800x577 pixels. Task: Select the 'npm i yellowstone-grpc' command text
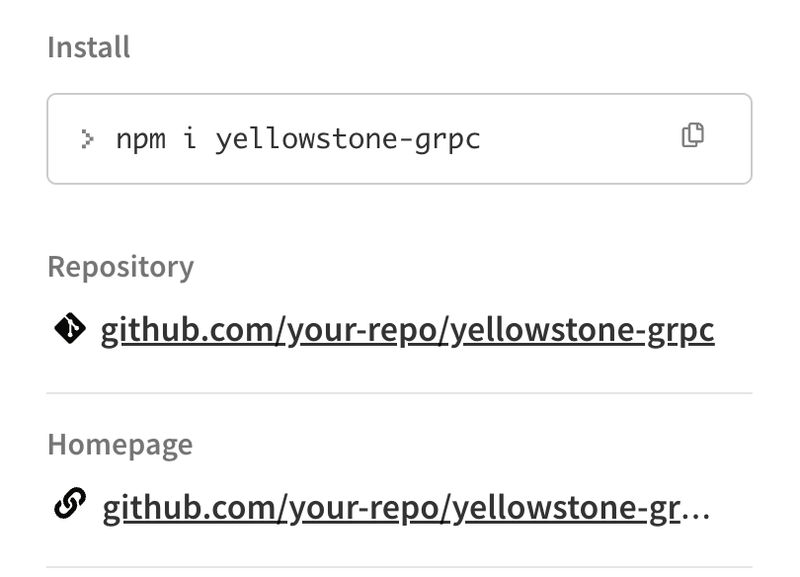point(298,139)
